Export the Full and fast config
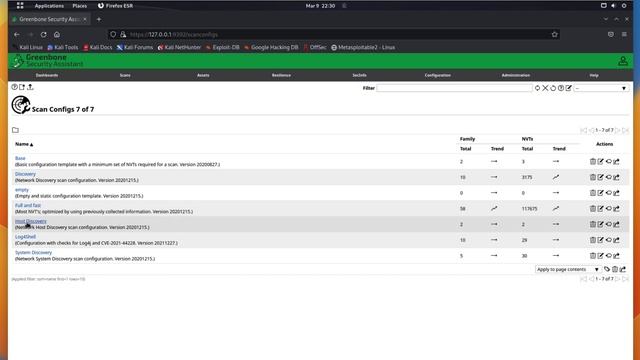 616,209
